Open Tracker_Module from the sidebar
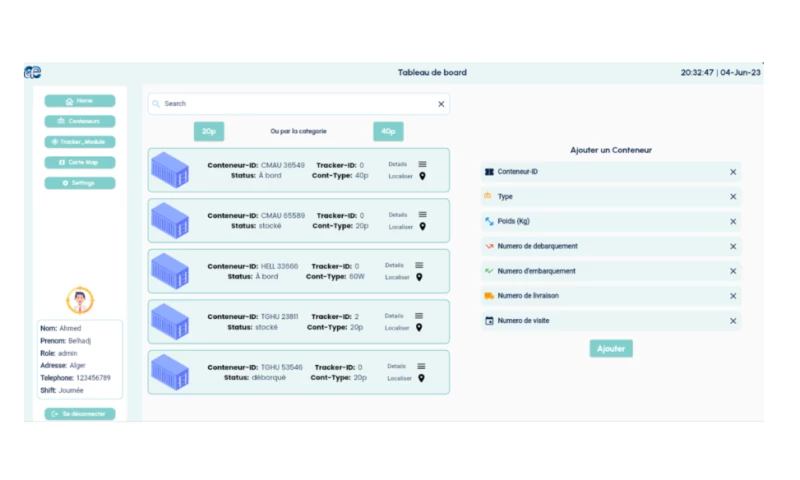 click(79, 142)
